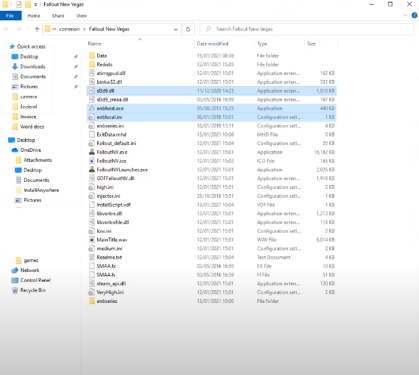
Task: Select the injector.ini file icon
Action: pyautogui.click(x=92, y=196)
